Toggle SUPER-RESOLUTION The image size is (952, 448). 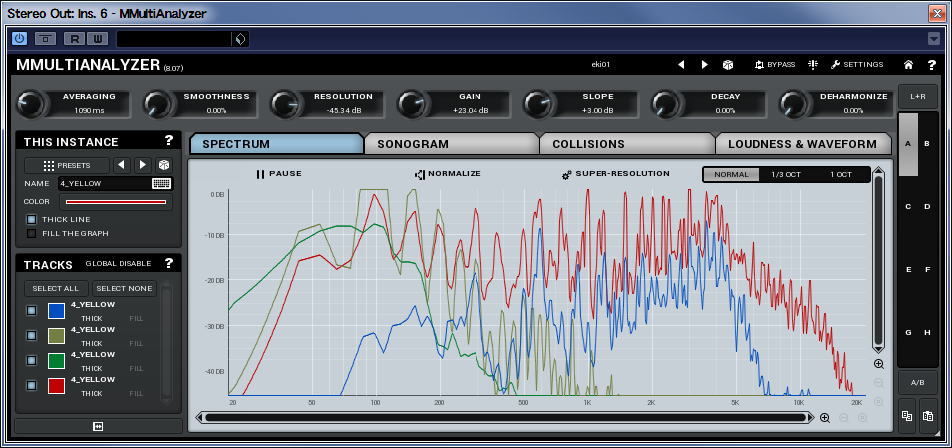[x=616, y=174]
